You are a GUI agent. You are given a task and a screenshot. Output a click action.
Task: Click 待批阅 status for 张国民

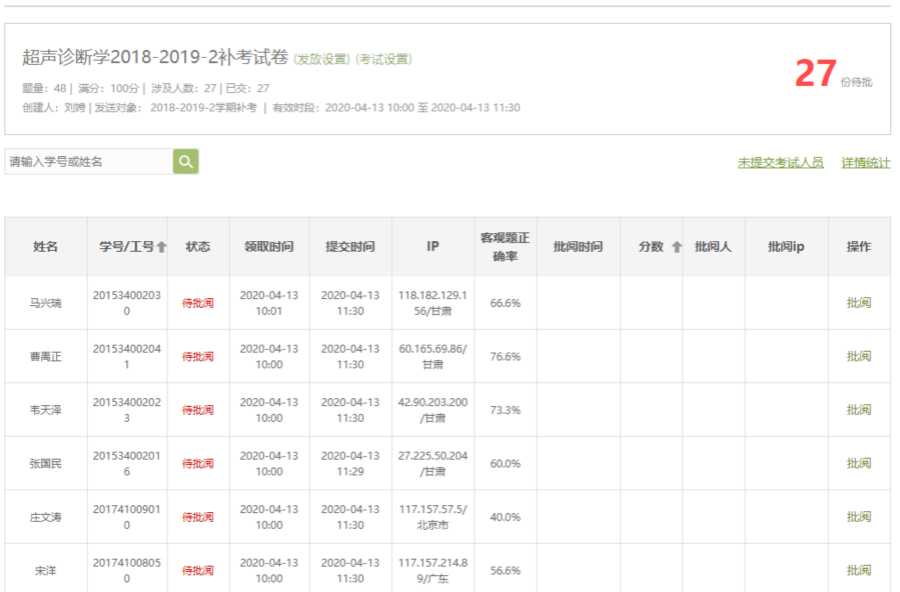click(x=197, y=464)
